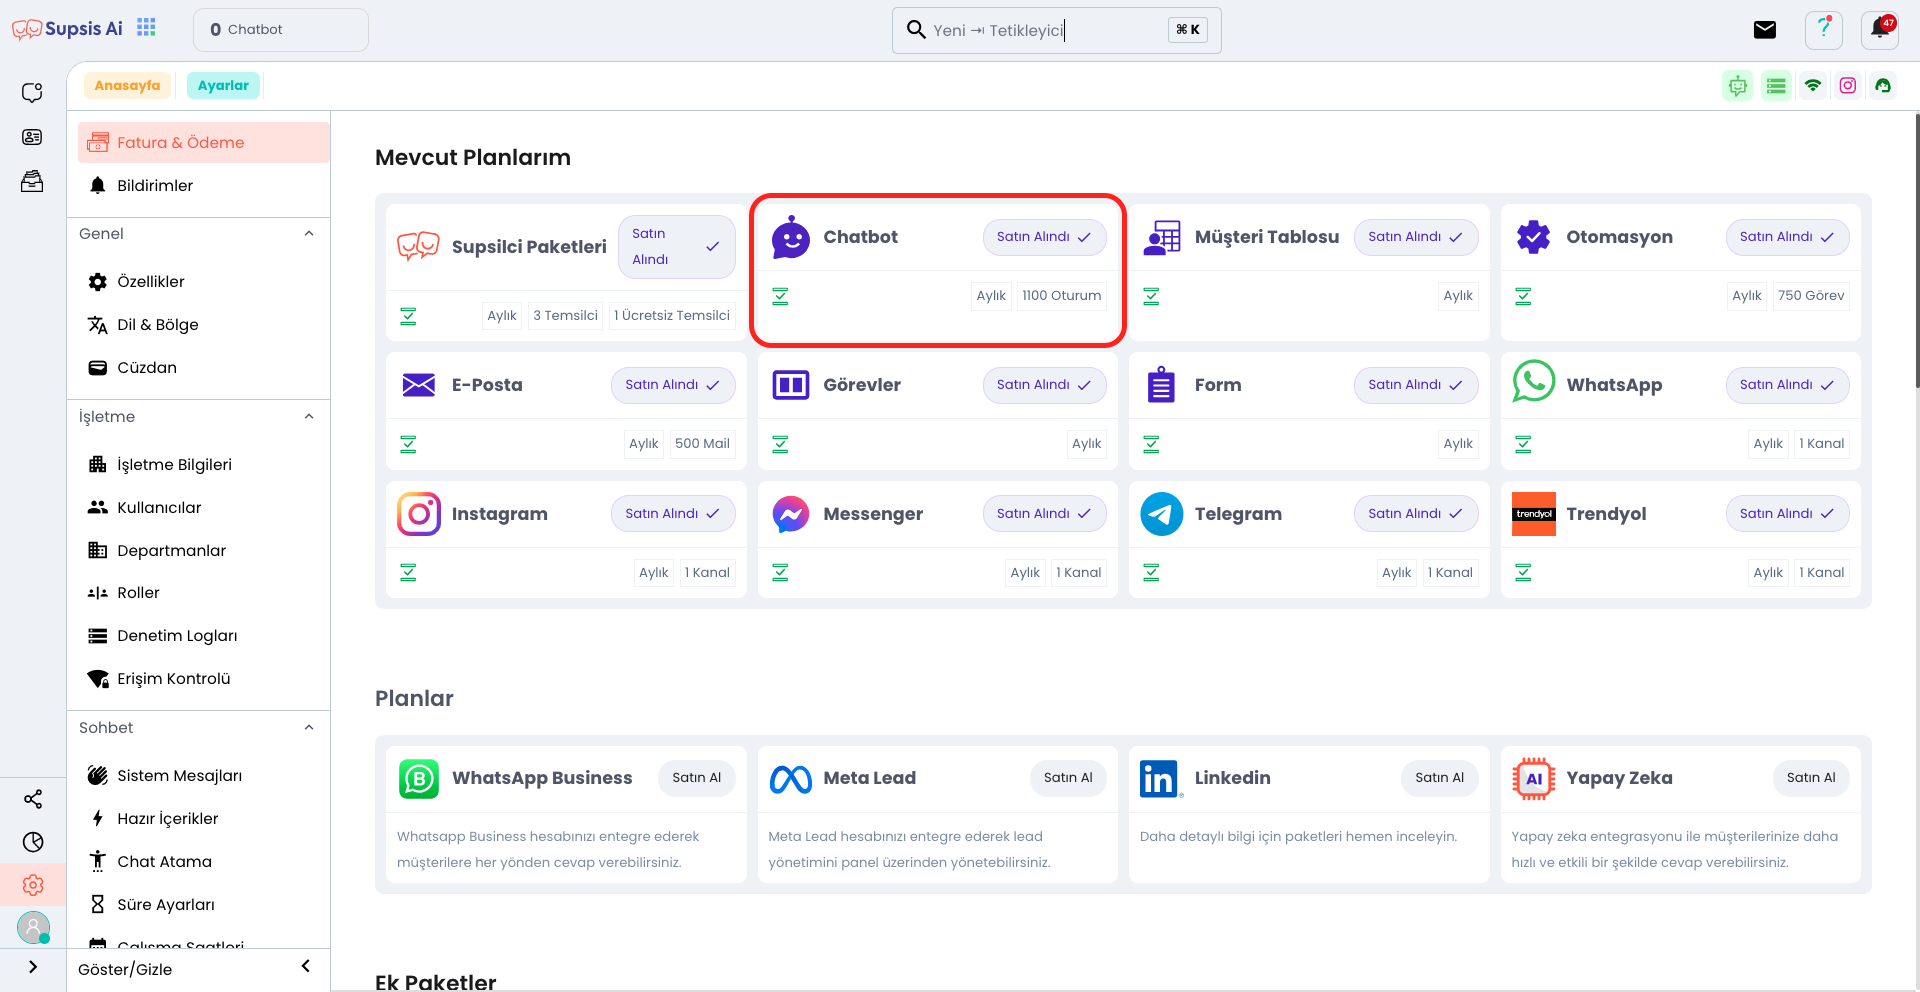Click Satın Alındı on Chatbot card
This screenshot has width=1920, height=992.
click(1044, 237)
